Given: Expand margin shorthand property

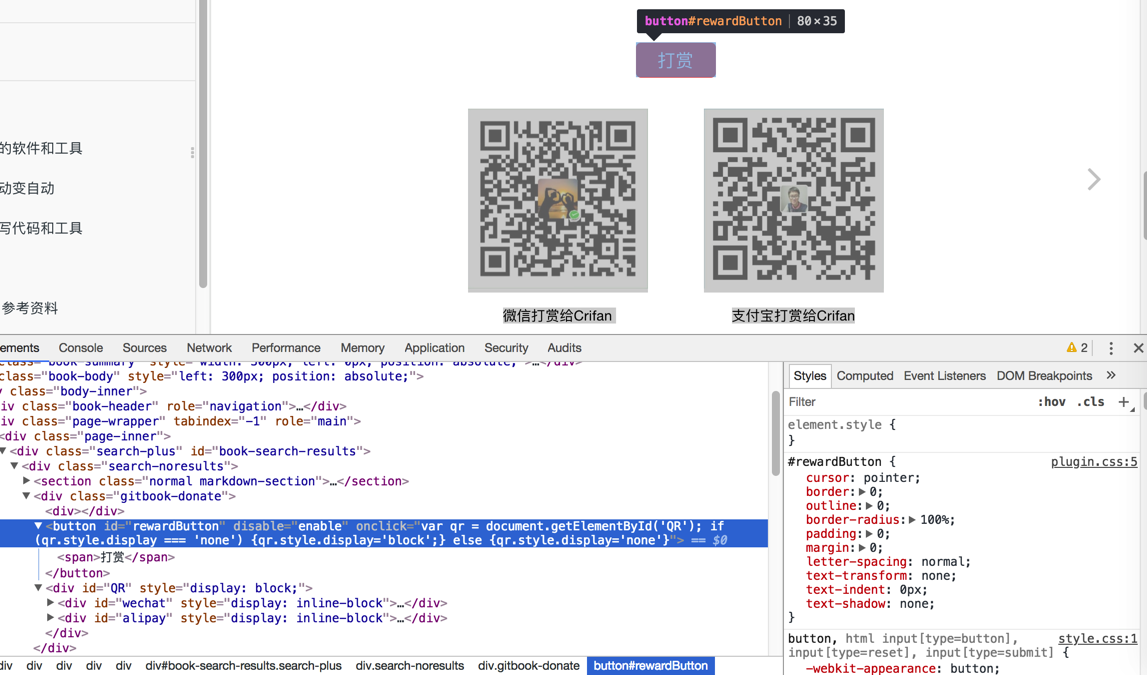Looking at the screenshot, I should [862, 548].
